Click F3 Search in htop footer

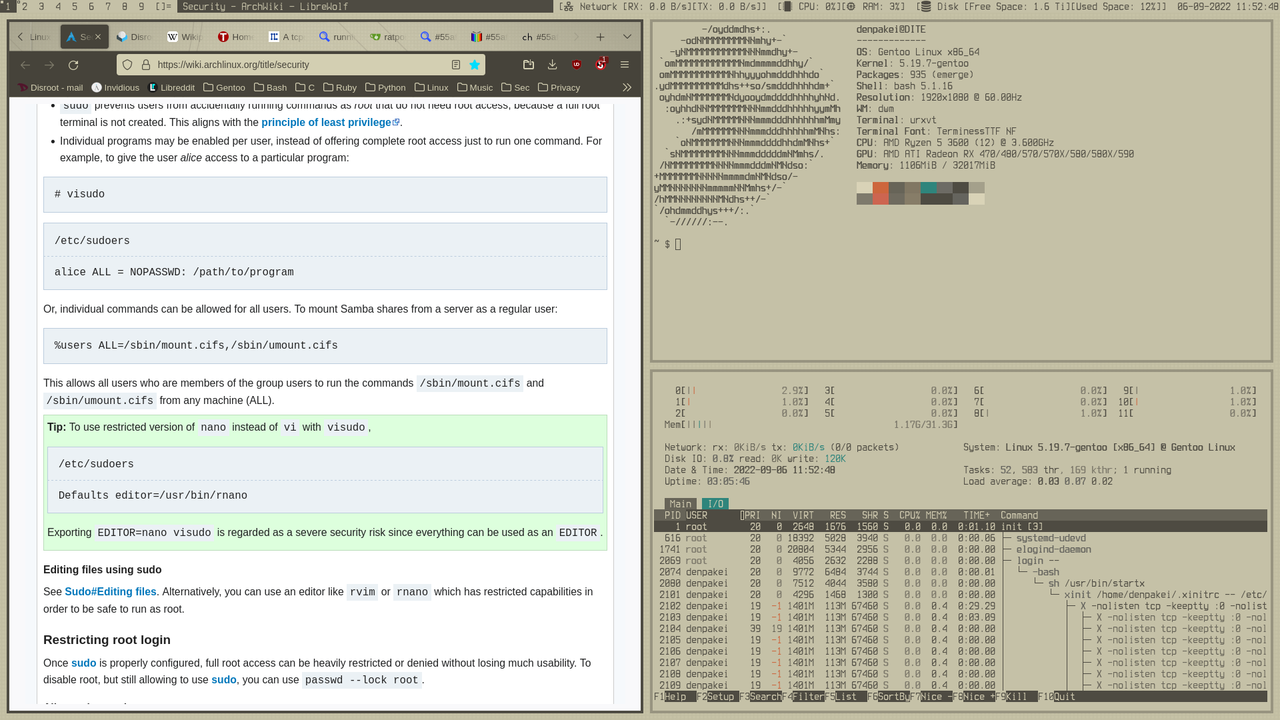click(x=761, y=696)
